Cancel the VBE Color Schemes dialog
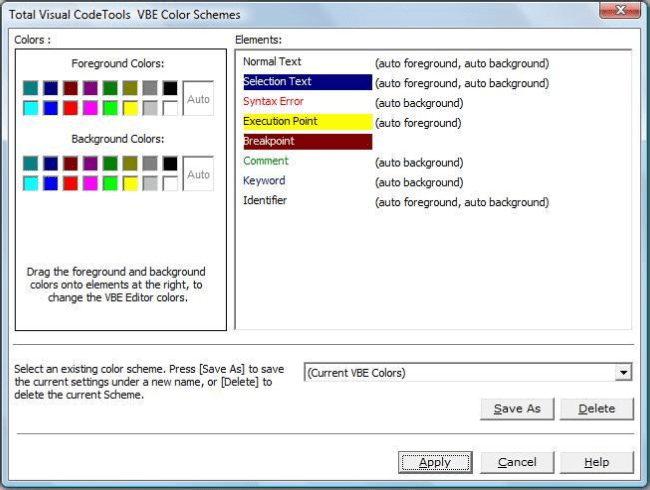This screenshot has width=650, height=490. [517, 462]
